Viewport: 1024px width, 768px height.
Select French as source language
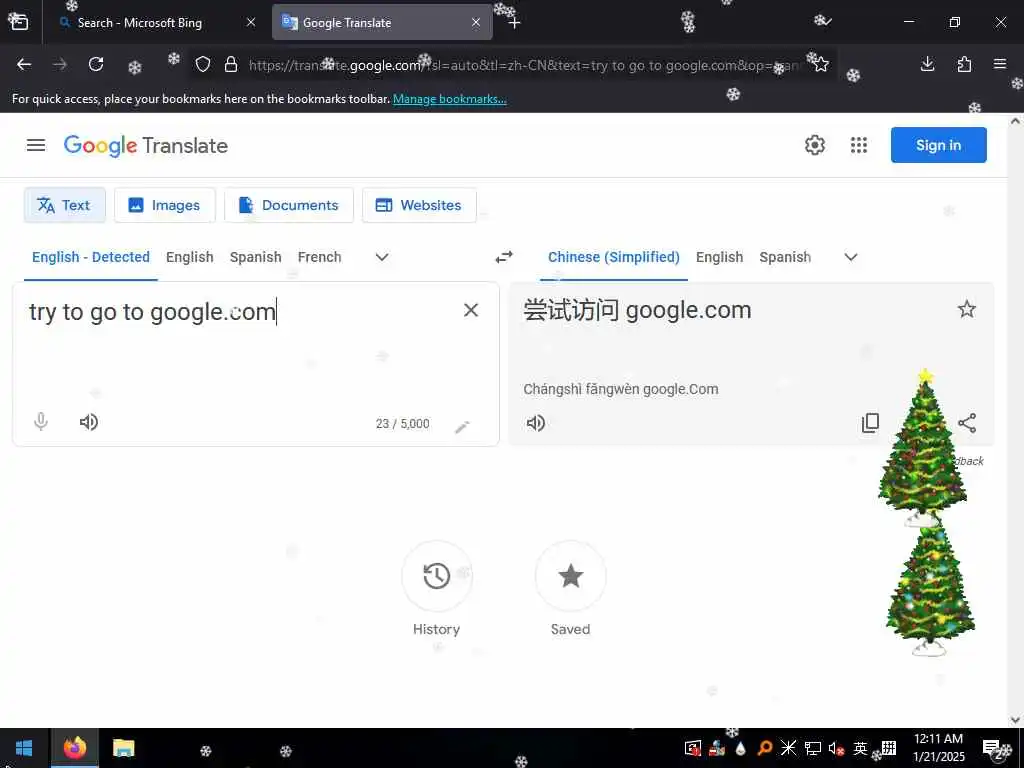(x=319, y=257)
